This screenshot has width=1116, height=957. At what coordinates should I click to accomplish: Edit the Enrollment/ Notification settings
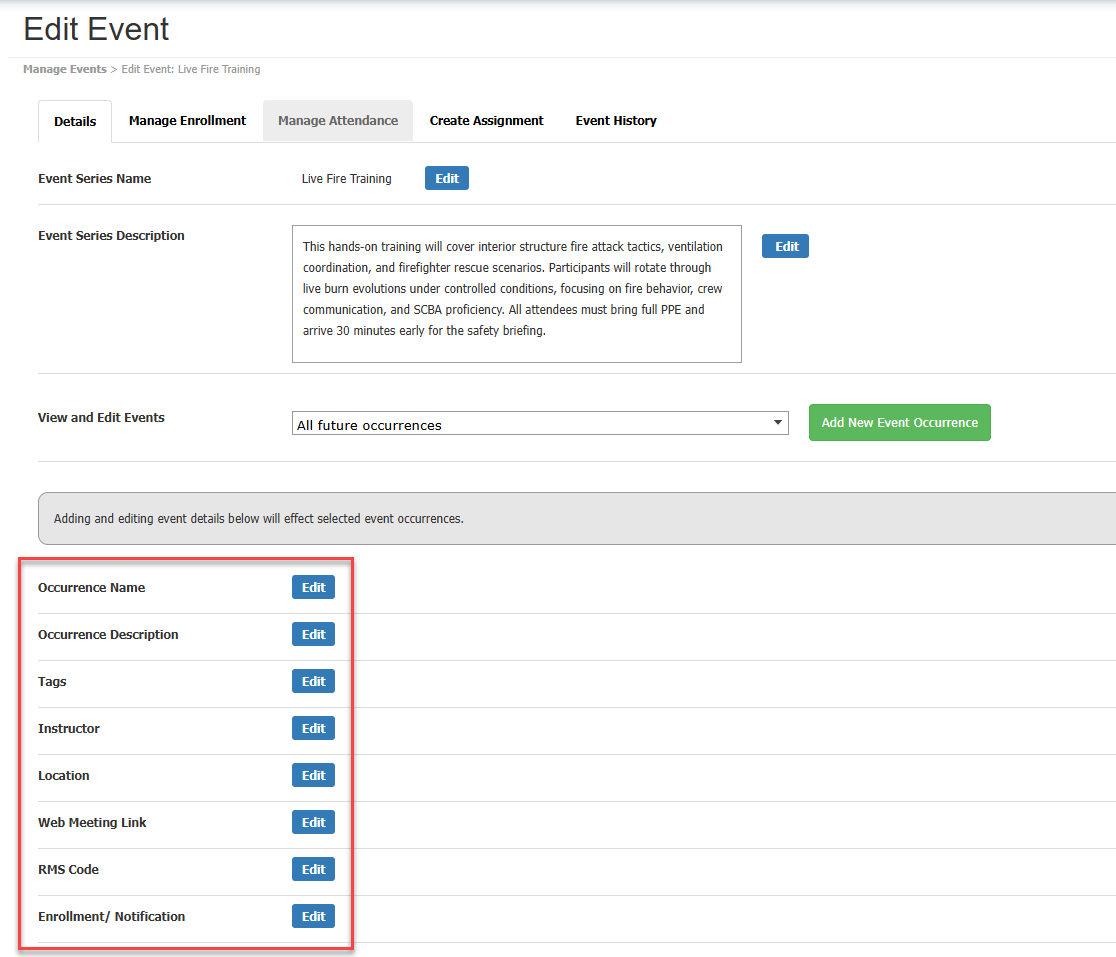(313, 916)
